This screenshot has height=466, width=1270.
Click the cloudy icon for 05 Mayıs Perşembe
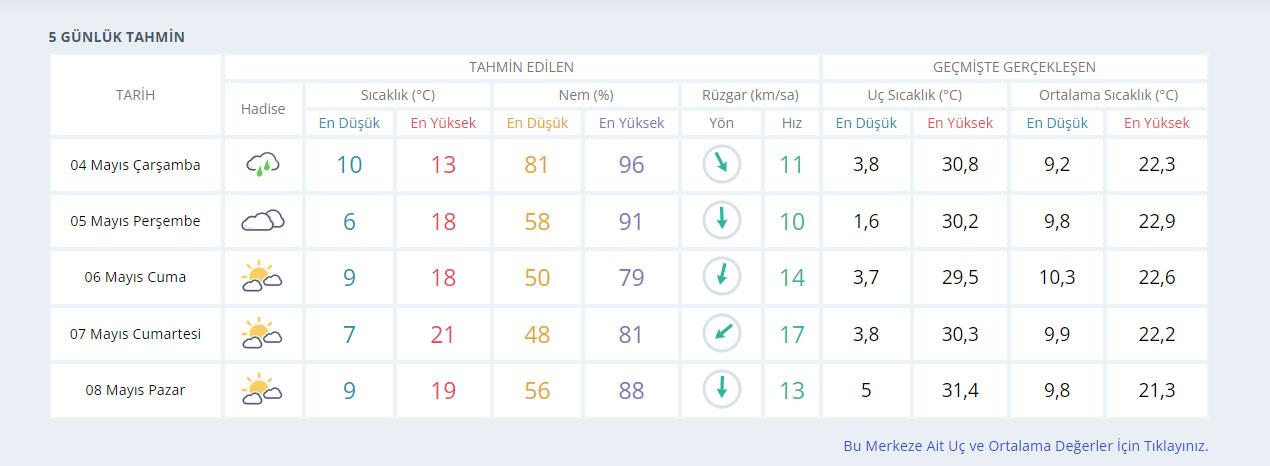coord(263,221)
